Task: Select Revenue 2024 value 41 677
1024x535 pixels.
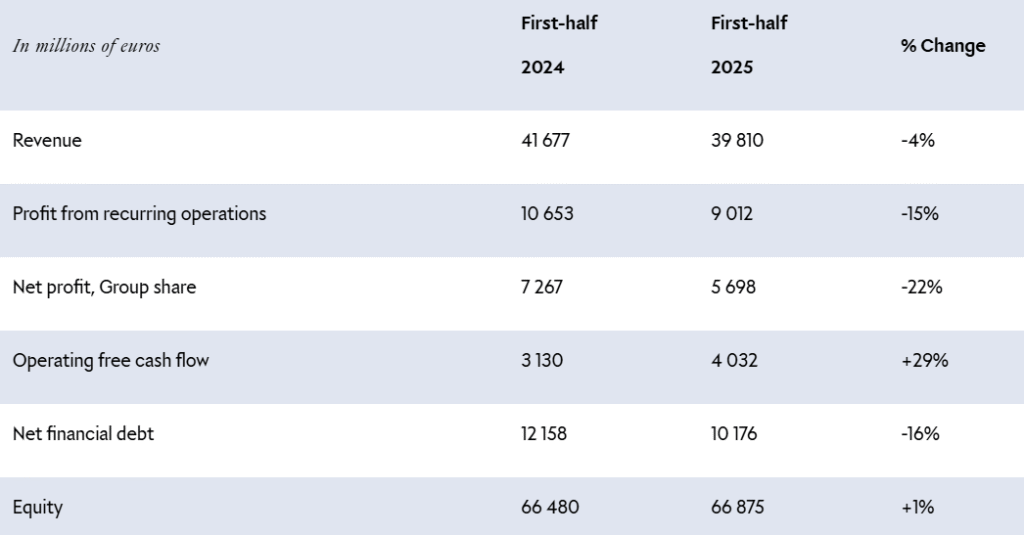Action: [545, 140]
